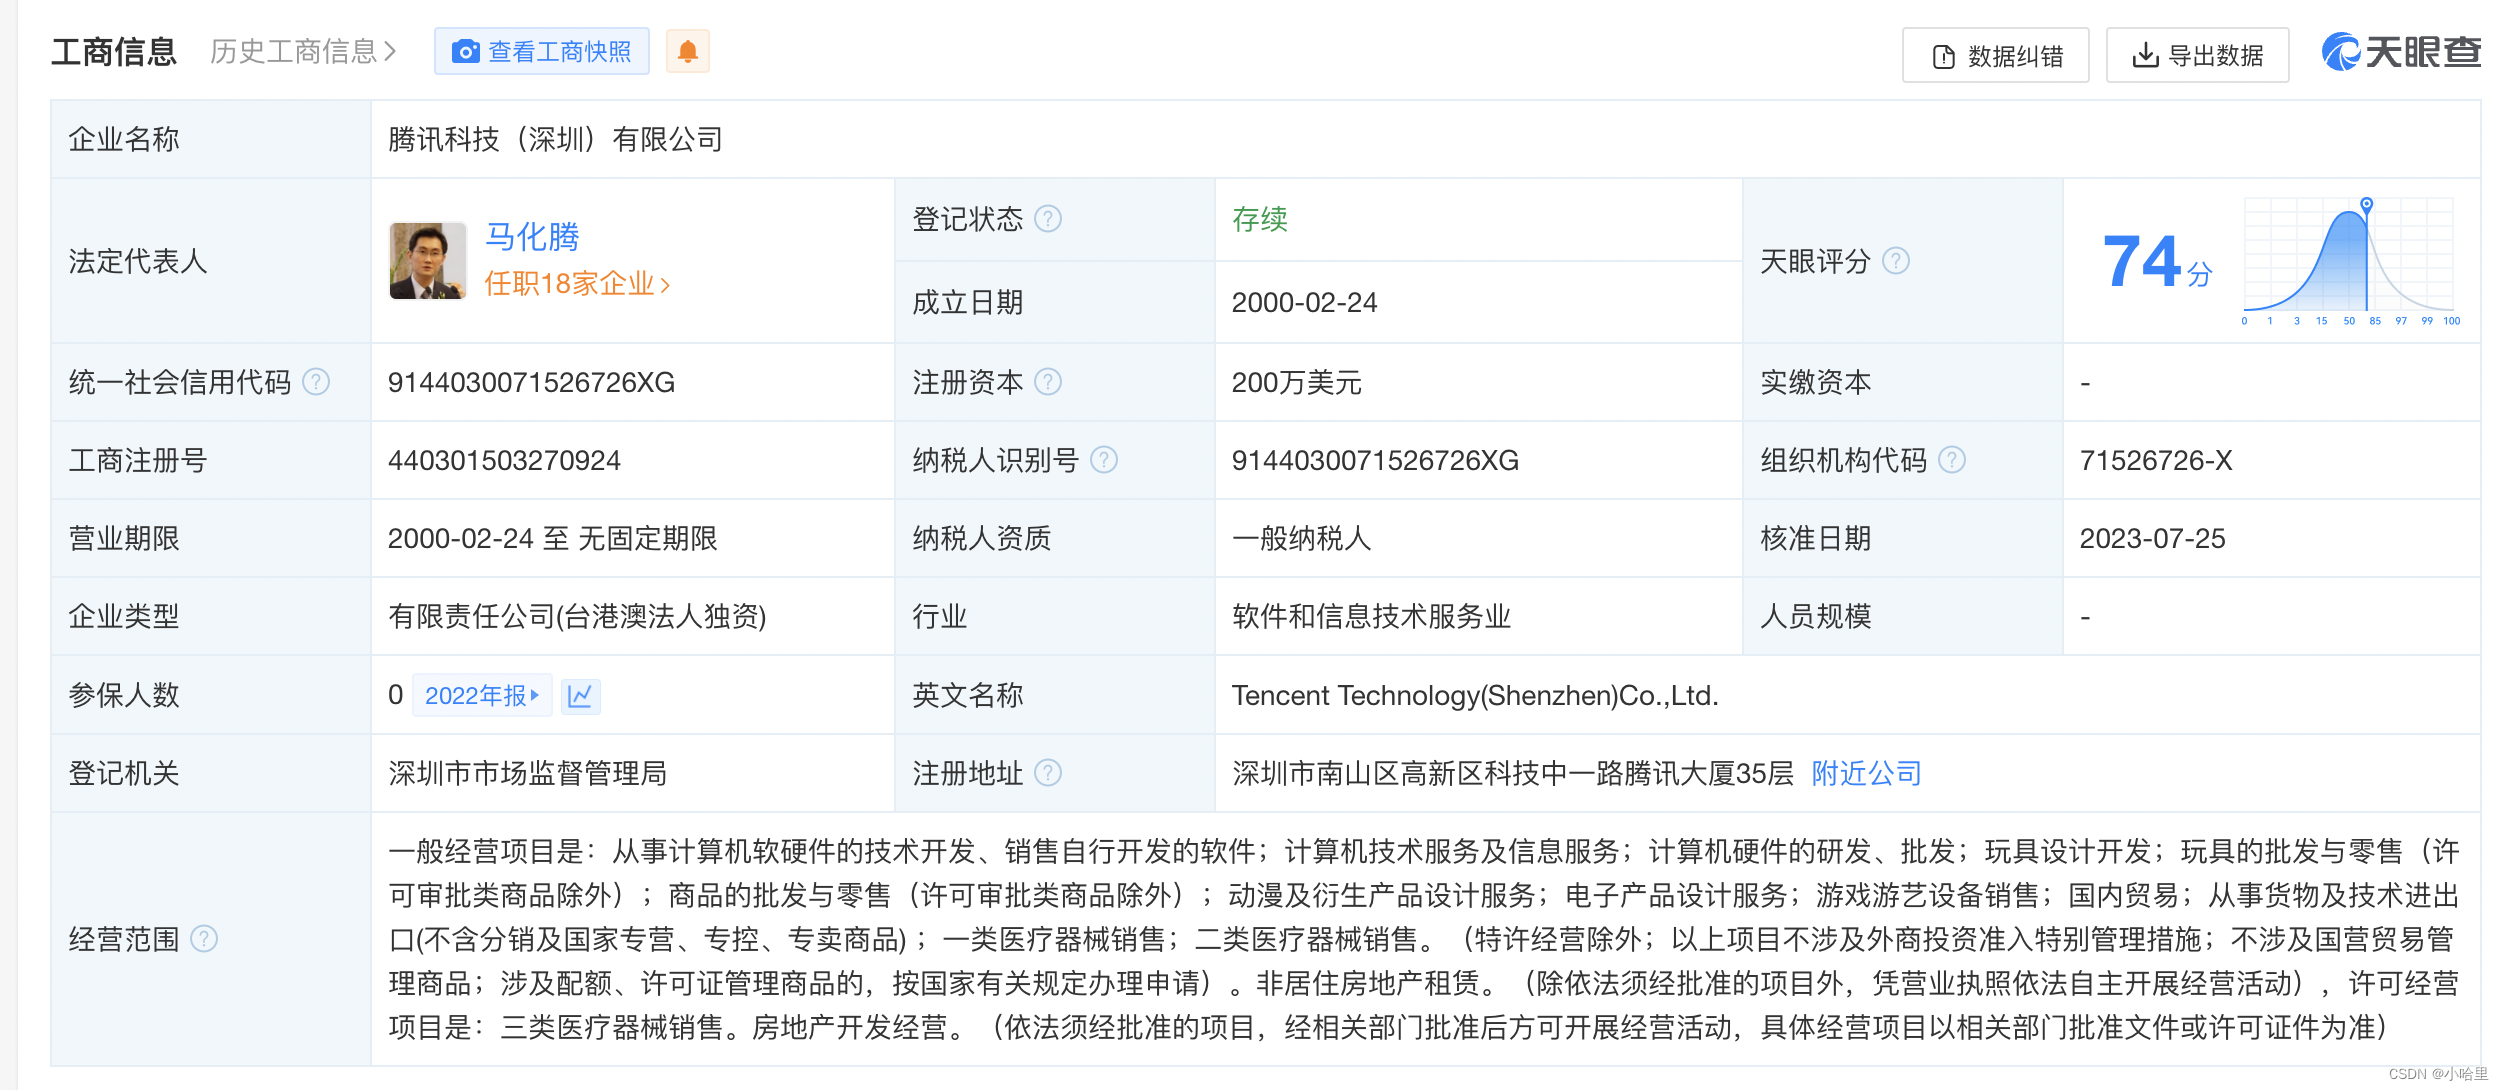Click question mark next to 天眼评分

point(1896,261)
